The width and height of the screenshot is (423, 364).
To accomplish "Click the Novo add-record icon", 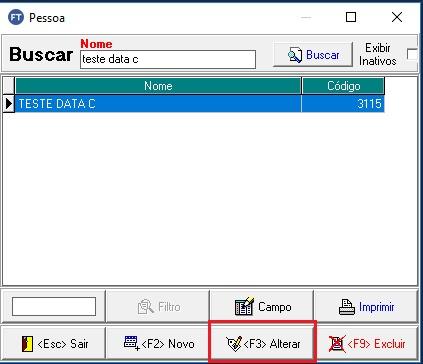I will pyautogui.click(x=131, y=343).
